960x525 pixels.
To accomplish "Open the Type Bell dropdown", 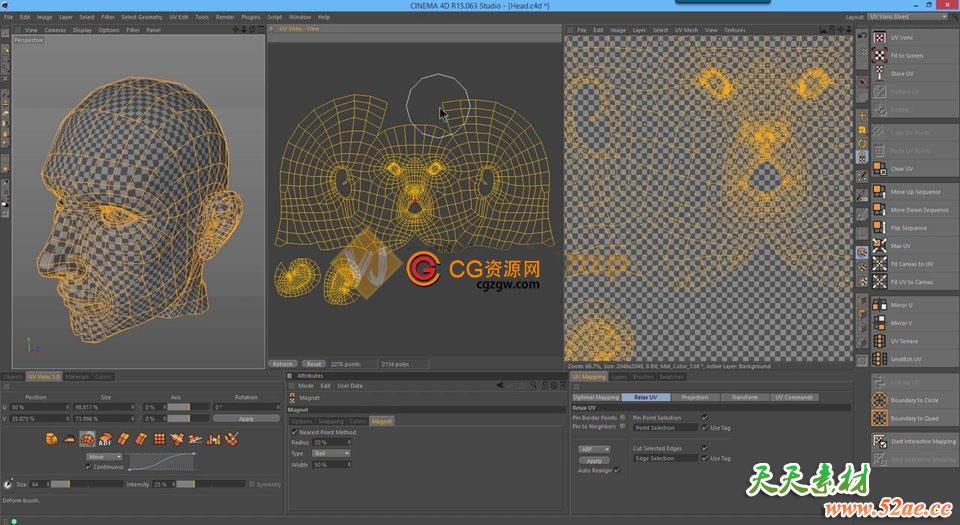I will pyautogui.click(x=331, y=453).
